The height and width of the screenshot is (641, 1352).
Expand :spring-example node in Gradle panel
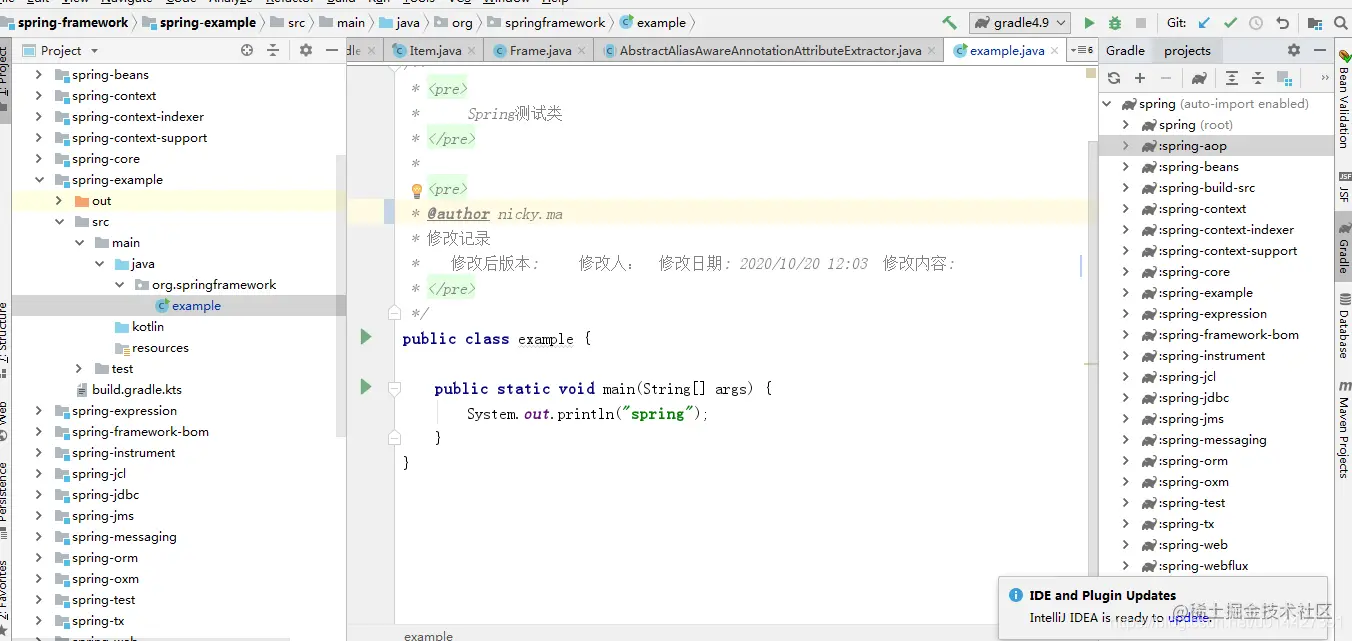1126,293
